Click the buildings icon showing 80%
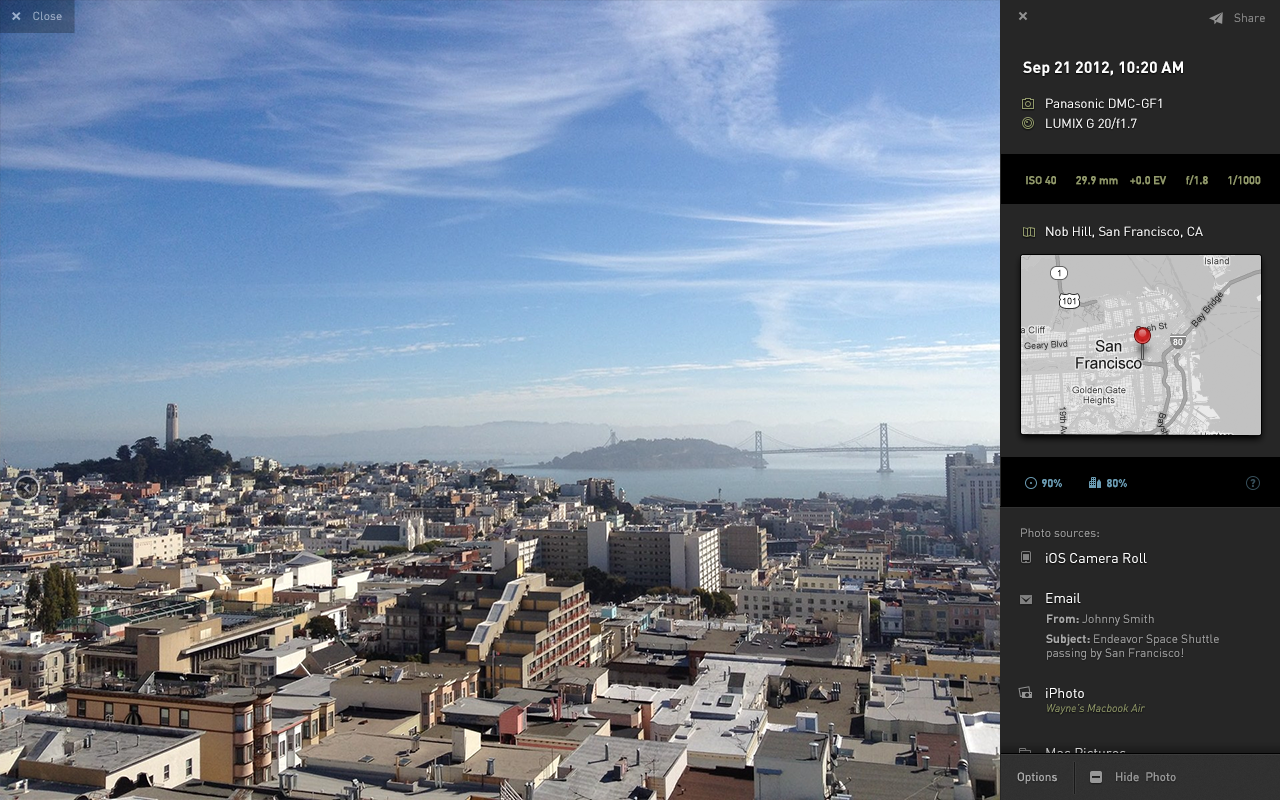1280x800 pixels. coord(1094,483)
